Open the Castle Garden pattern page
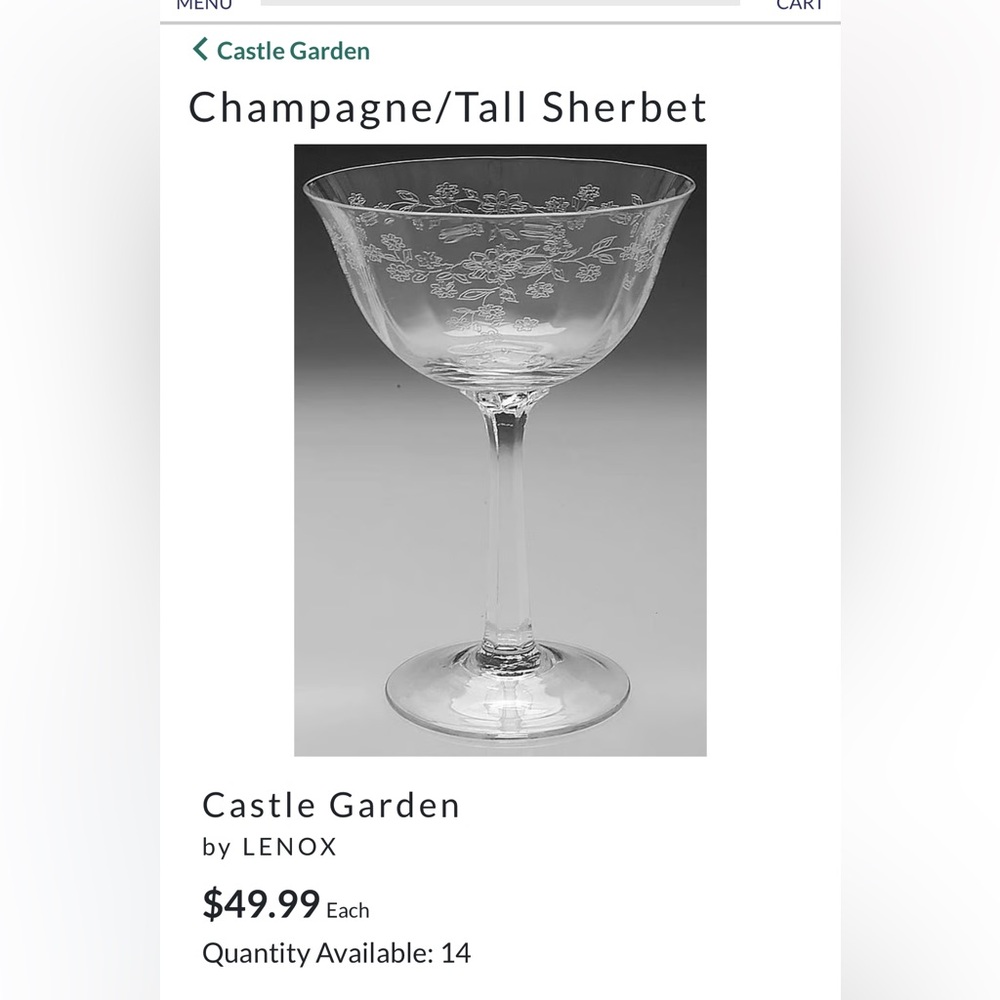 click(330, 804)
